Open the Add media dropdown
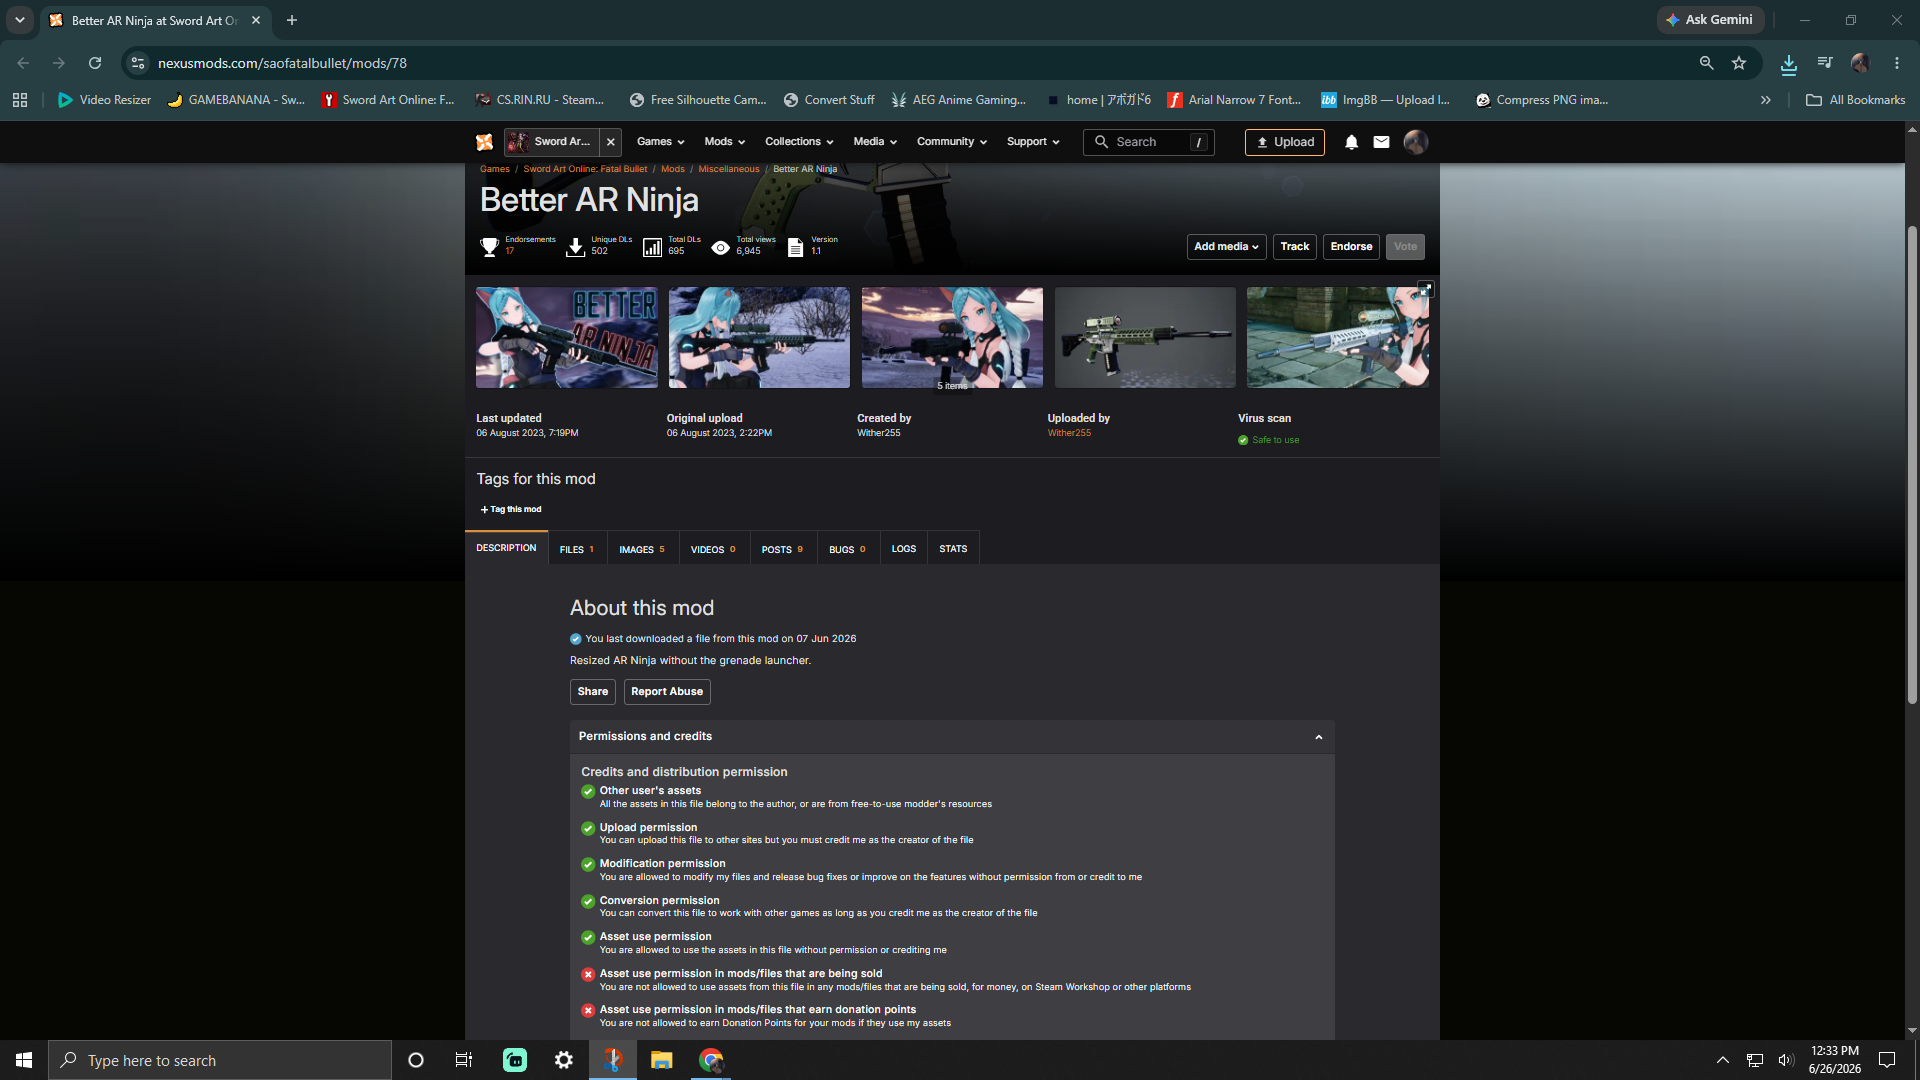Image resolution: width=1920 pixels, height=1080 pixels. 1226,247
